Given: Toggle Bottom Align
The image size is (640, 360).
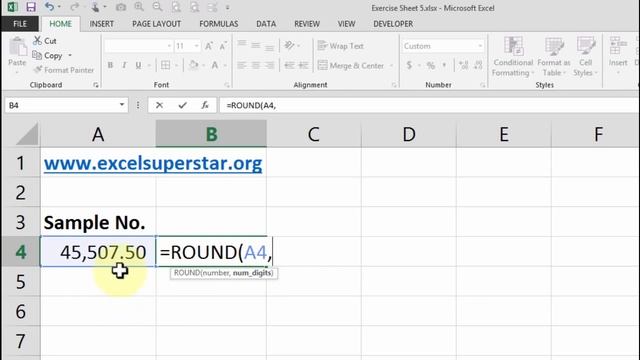Looking at the screenshot, I should tap(269, 47).
